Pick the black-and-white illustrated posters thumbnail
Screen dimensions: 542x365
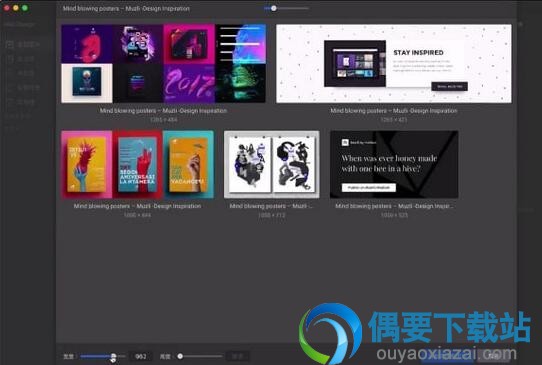click(272, 164)
